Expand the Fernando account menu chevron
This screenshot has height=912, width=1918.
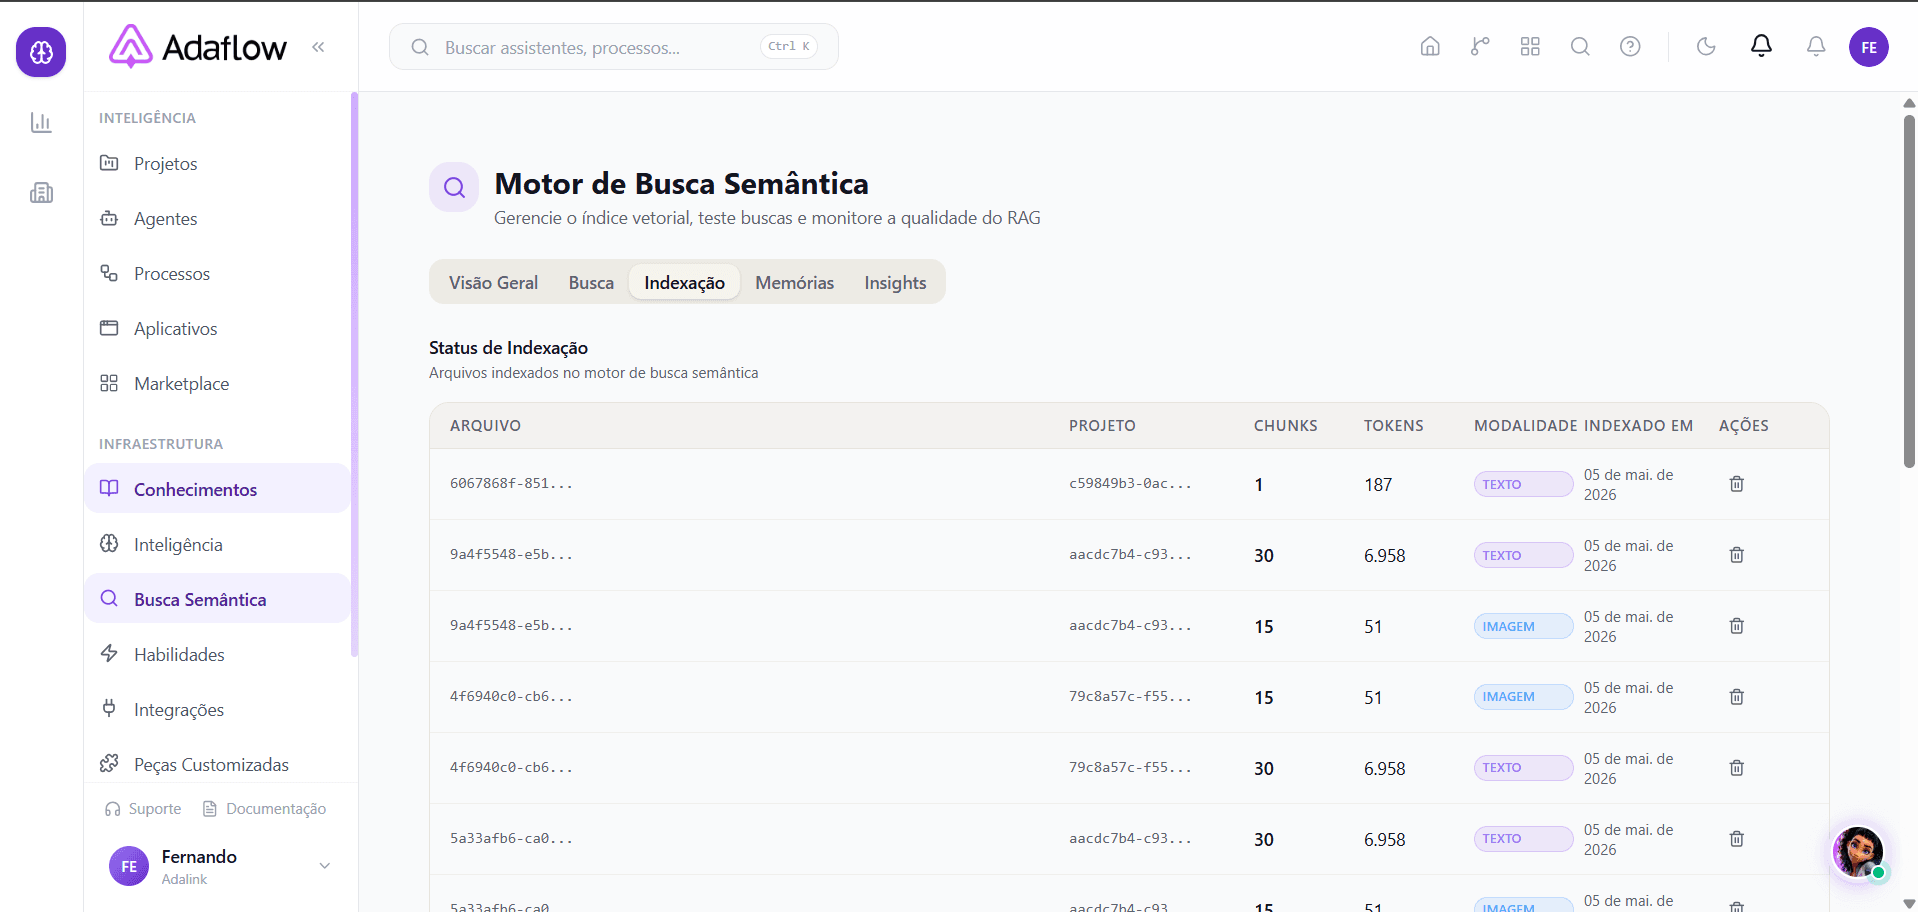pyautogui.click(x=324, y=866)
